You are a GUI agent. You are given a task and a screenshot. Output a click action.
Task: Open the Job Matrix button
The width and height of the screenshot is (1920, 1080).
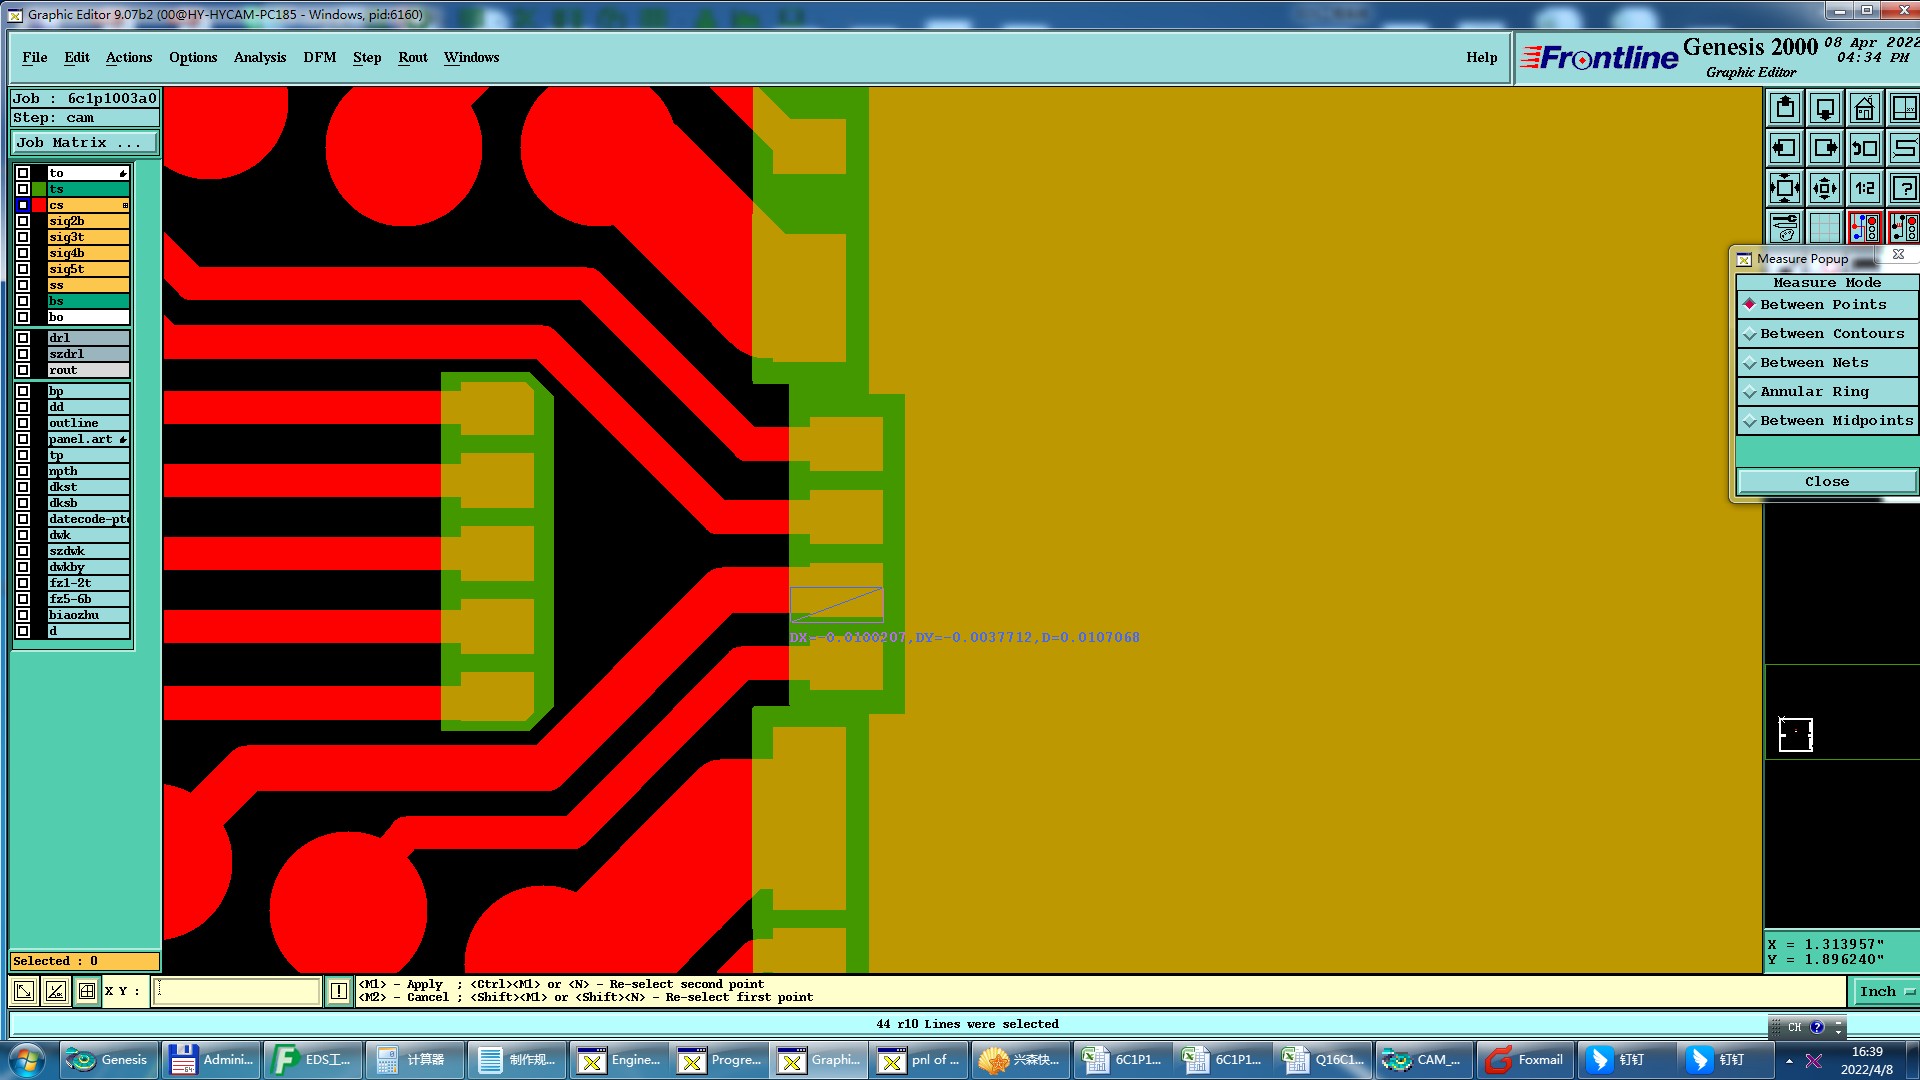click(84, 143)
